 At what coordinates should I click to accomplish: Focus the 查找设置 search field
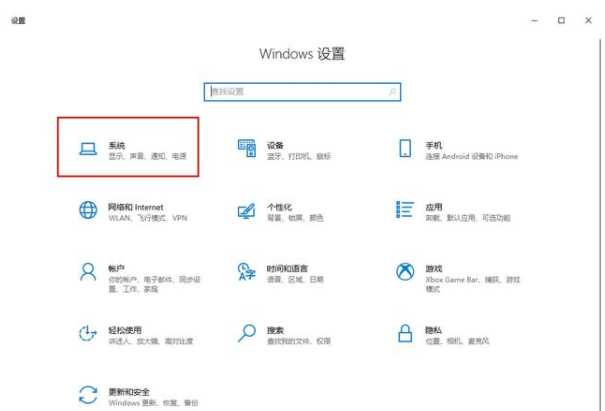[x=302, y=92]
